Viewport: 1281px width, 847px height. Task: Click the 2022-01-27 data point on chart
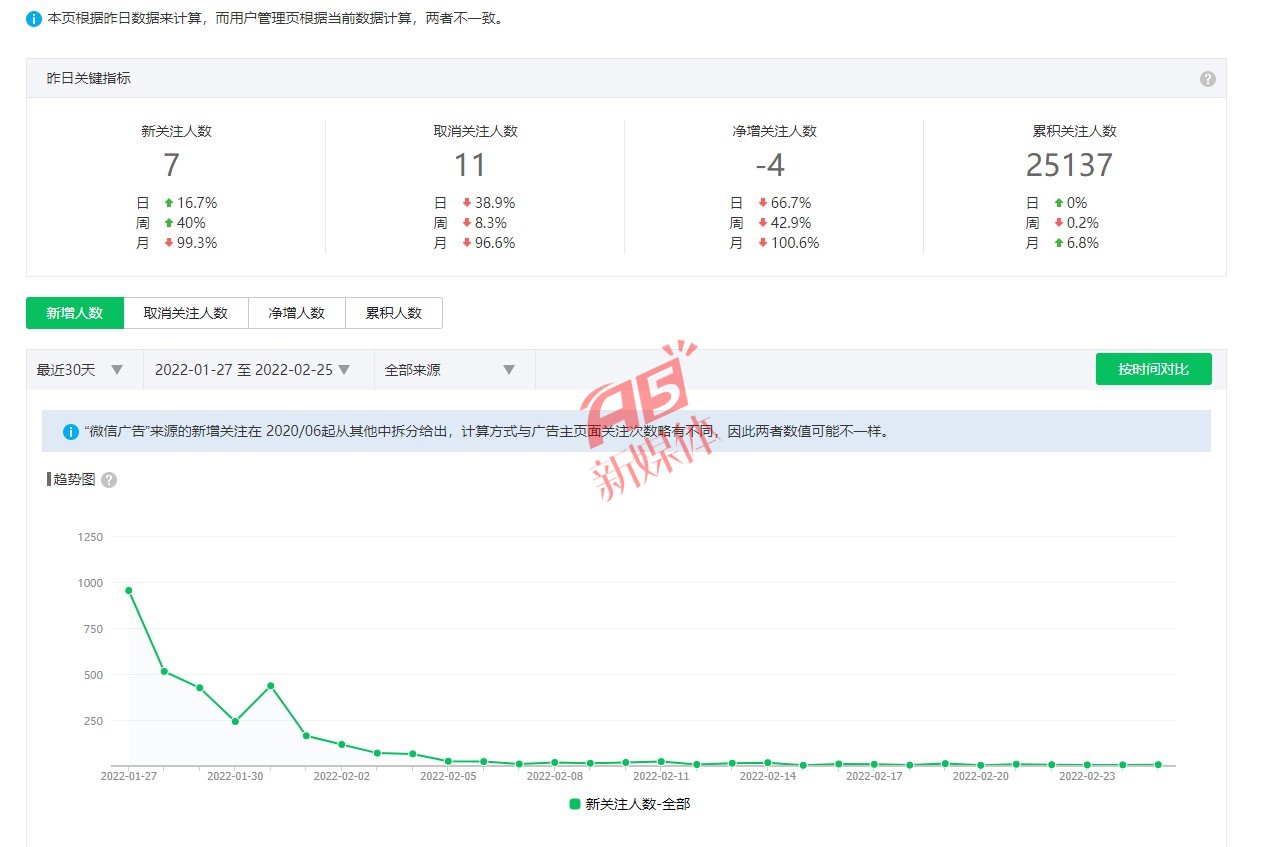129,590
